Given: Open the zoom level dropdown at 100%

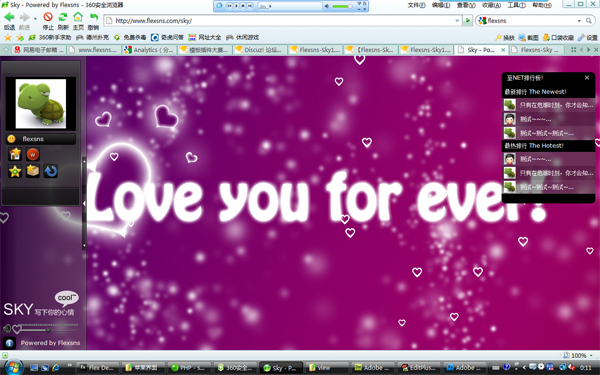Looking at the screenshot, I should tap(591, 356).
